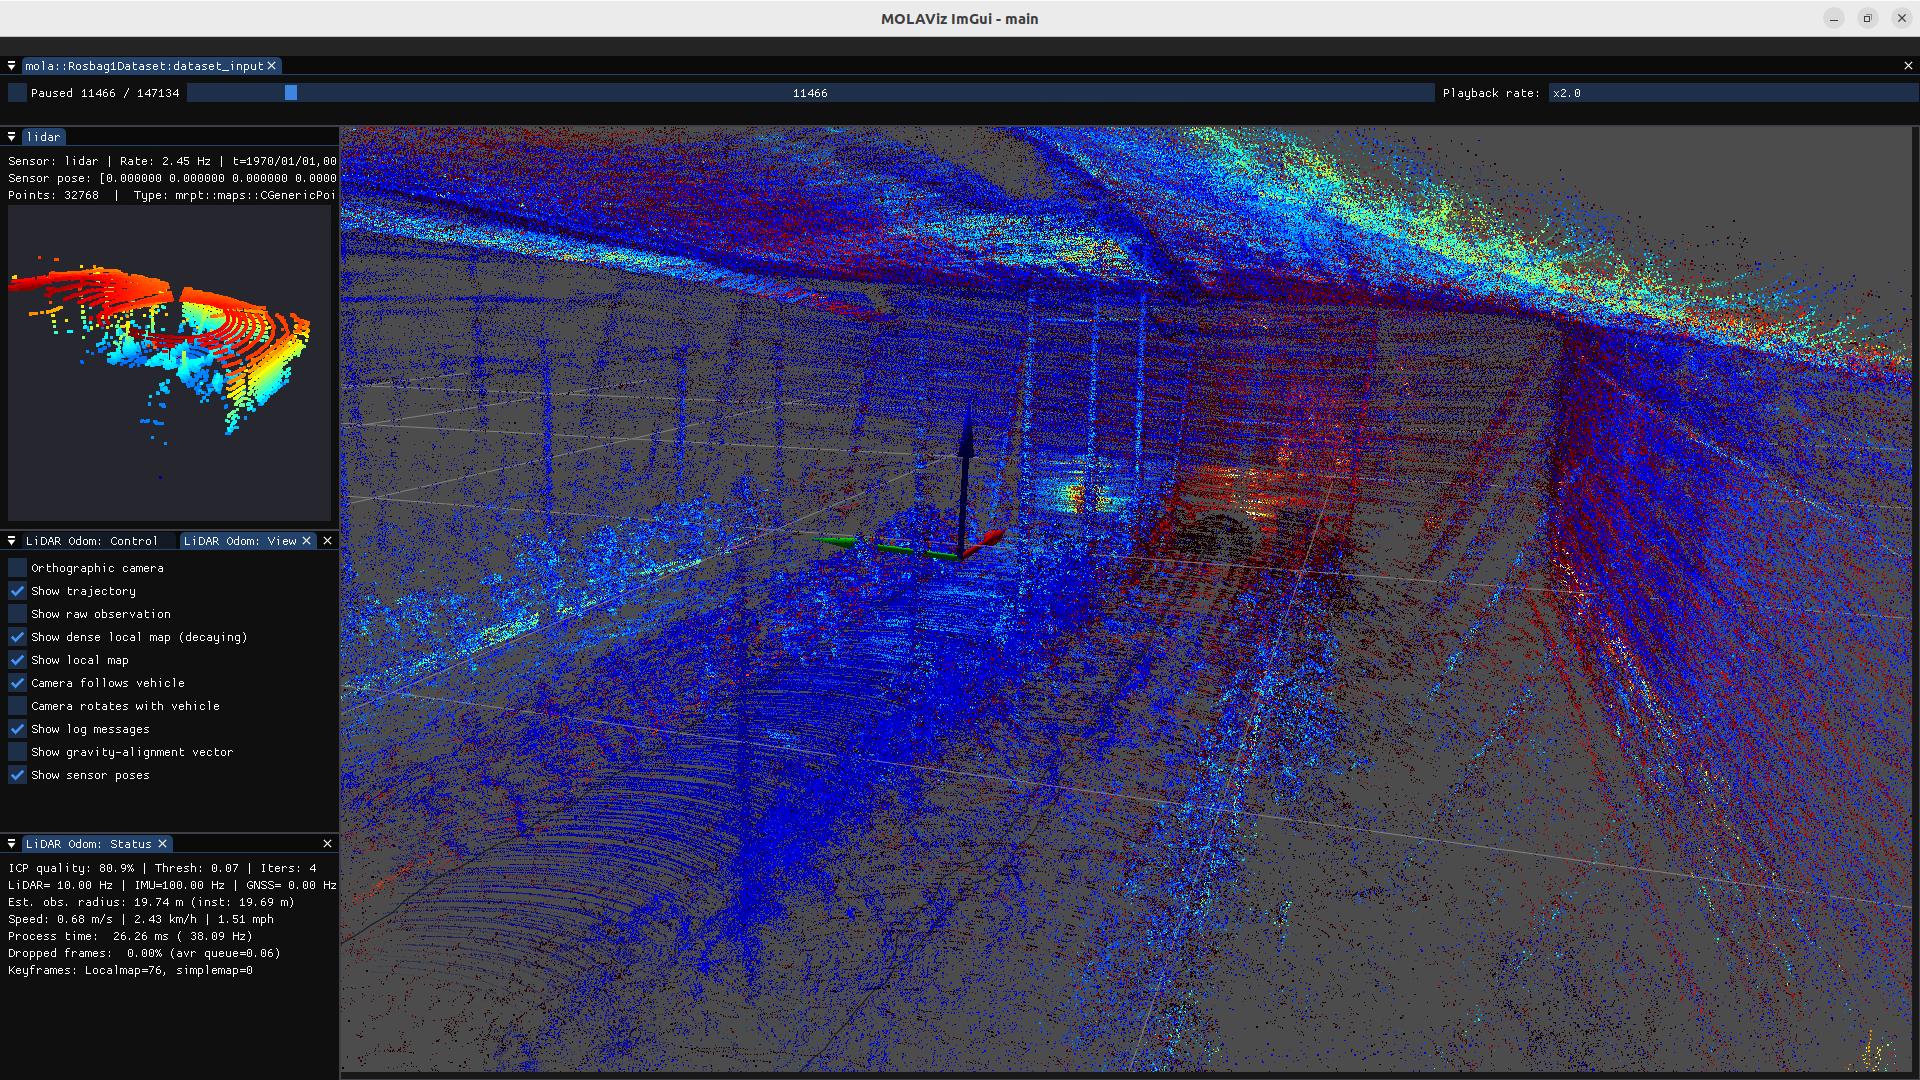Screen dimensions: 1920x1080
Task: Close the LiDAR Odom: View tab
Action: point(307,541)
